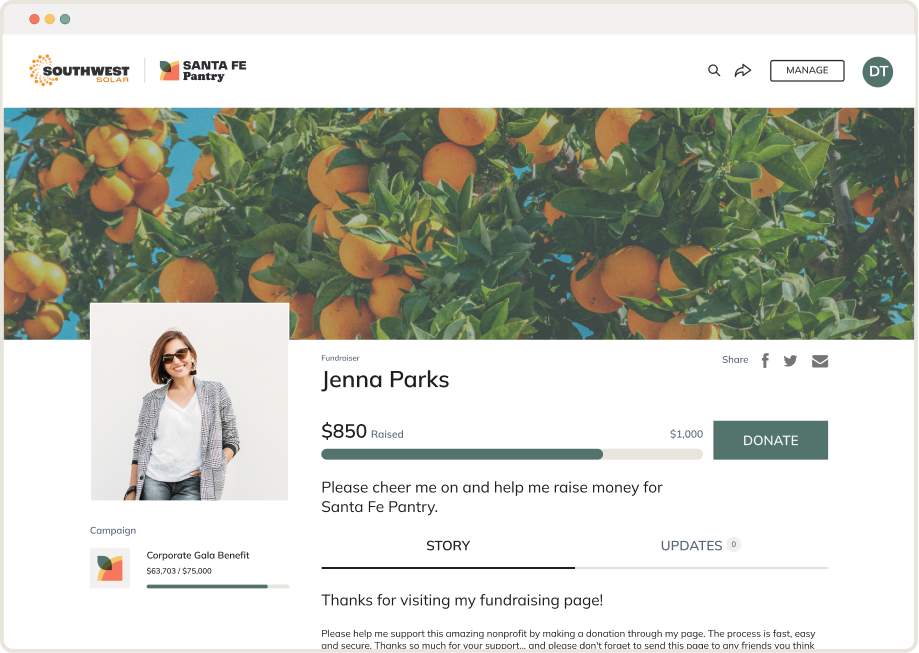Share fundraiser via email envelope icon

point(820,361)
